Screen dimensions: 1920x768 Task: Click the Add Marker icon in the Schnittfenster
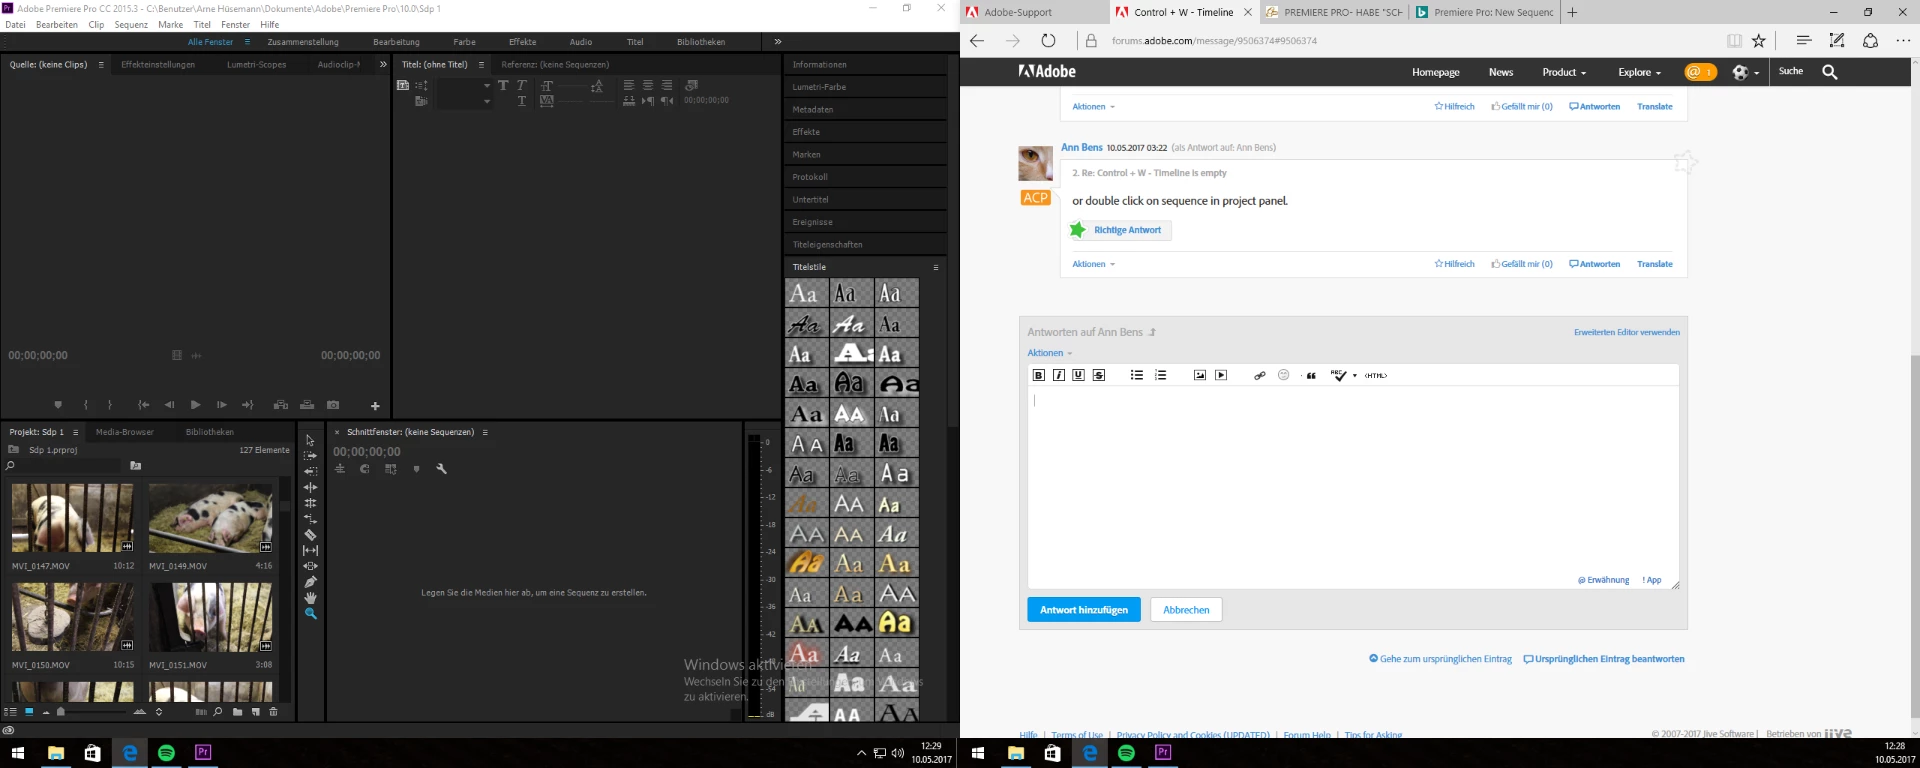[416, 469]
